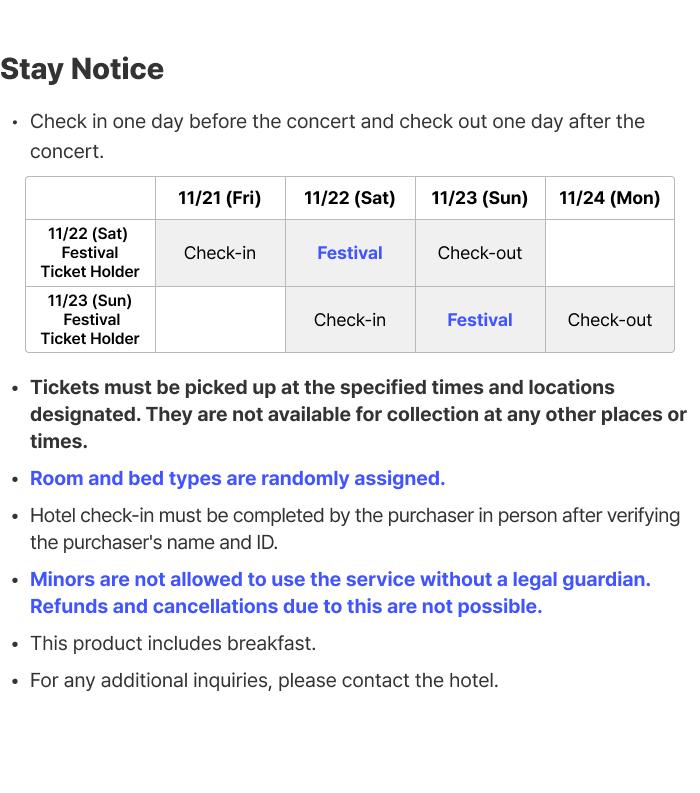Click the "11/21 (Fri)" column header
Viewport: 700px width, 793px height.
click(x=220, y=198)
